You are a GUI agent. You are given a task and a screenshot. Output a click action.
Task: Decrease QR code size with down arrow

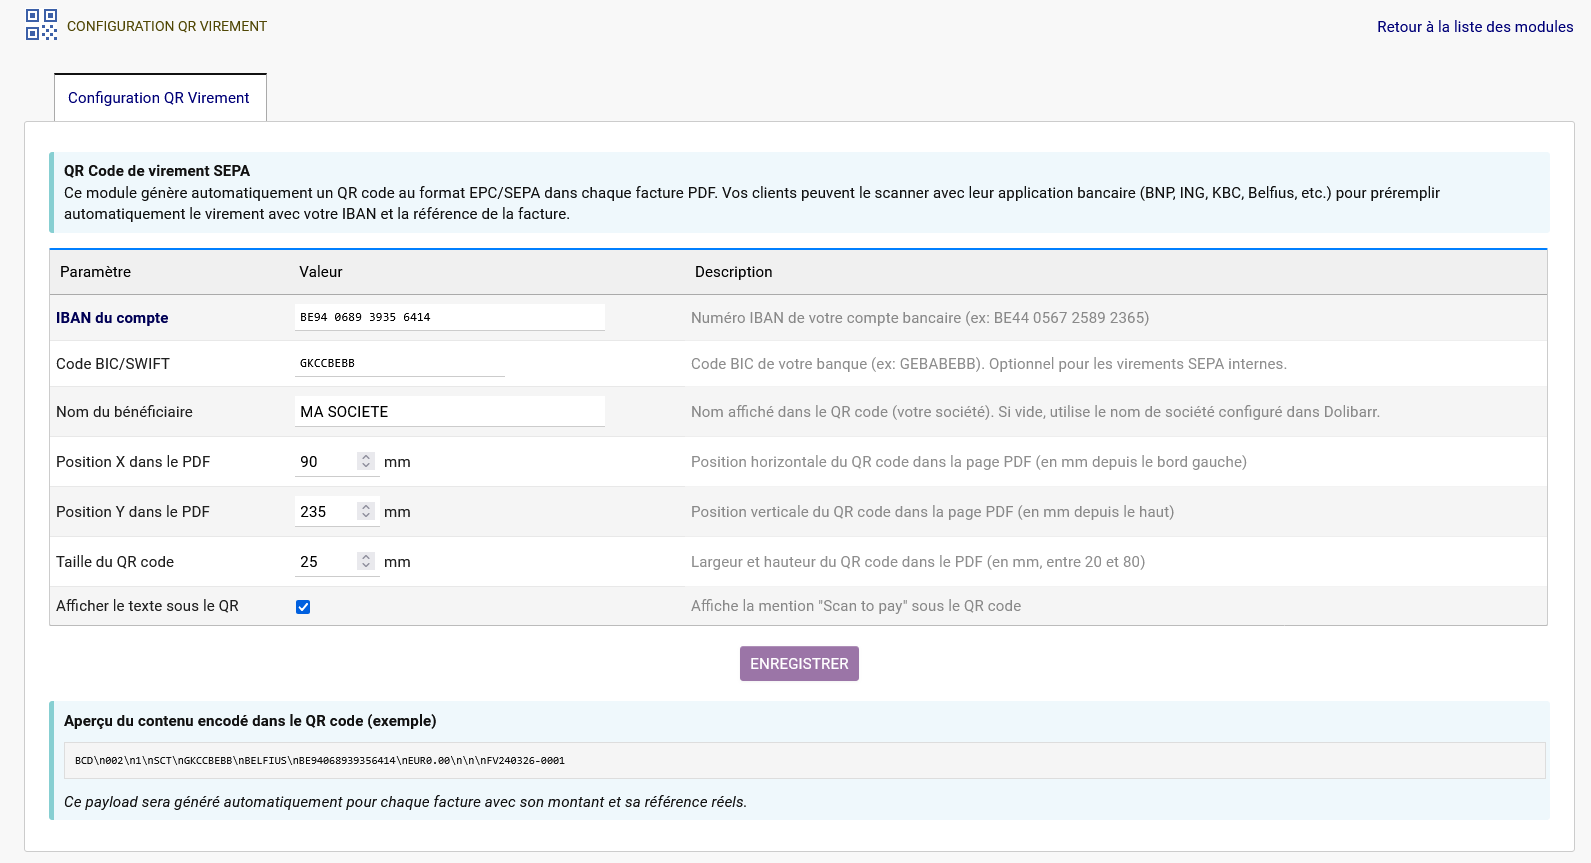coord(366,566)
